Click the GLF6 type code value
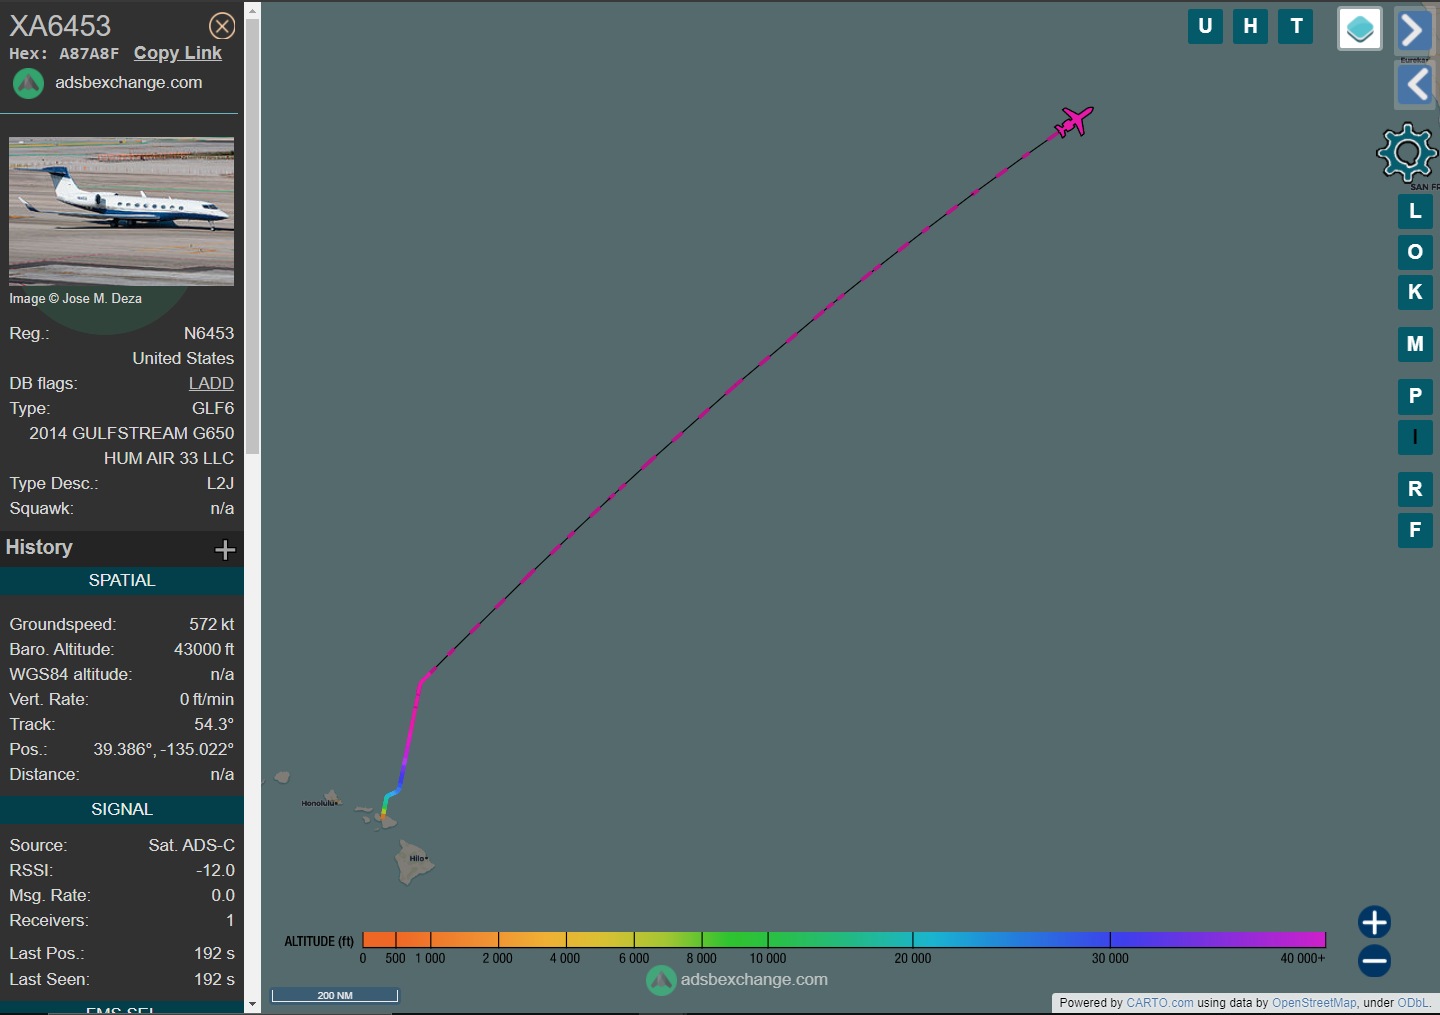The image size is (1440, 1015). (213, 408)
